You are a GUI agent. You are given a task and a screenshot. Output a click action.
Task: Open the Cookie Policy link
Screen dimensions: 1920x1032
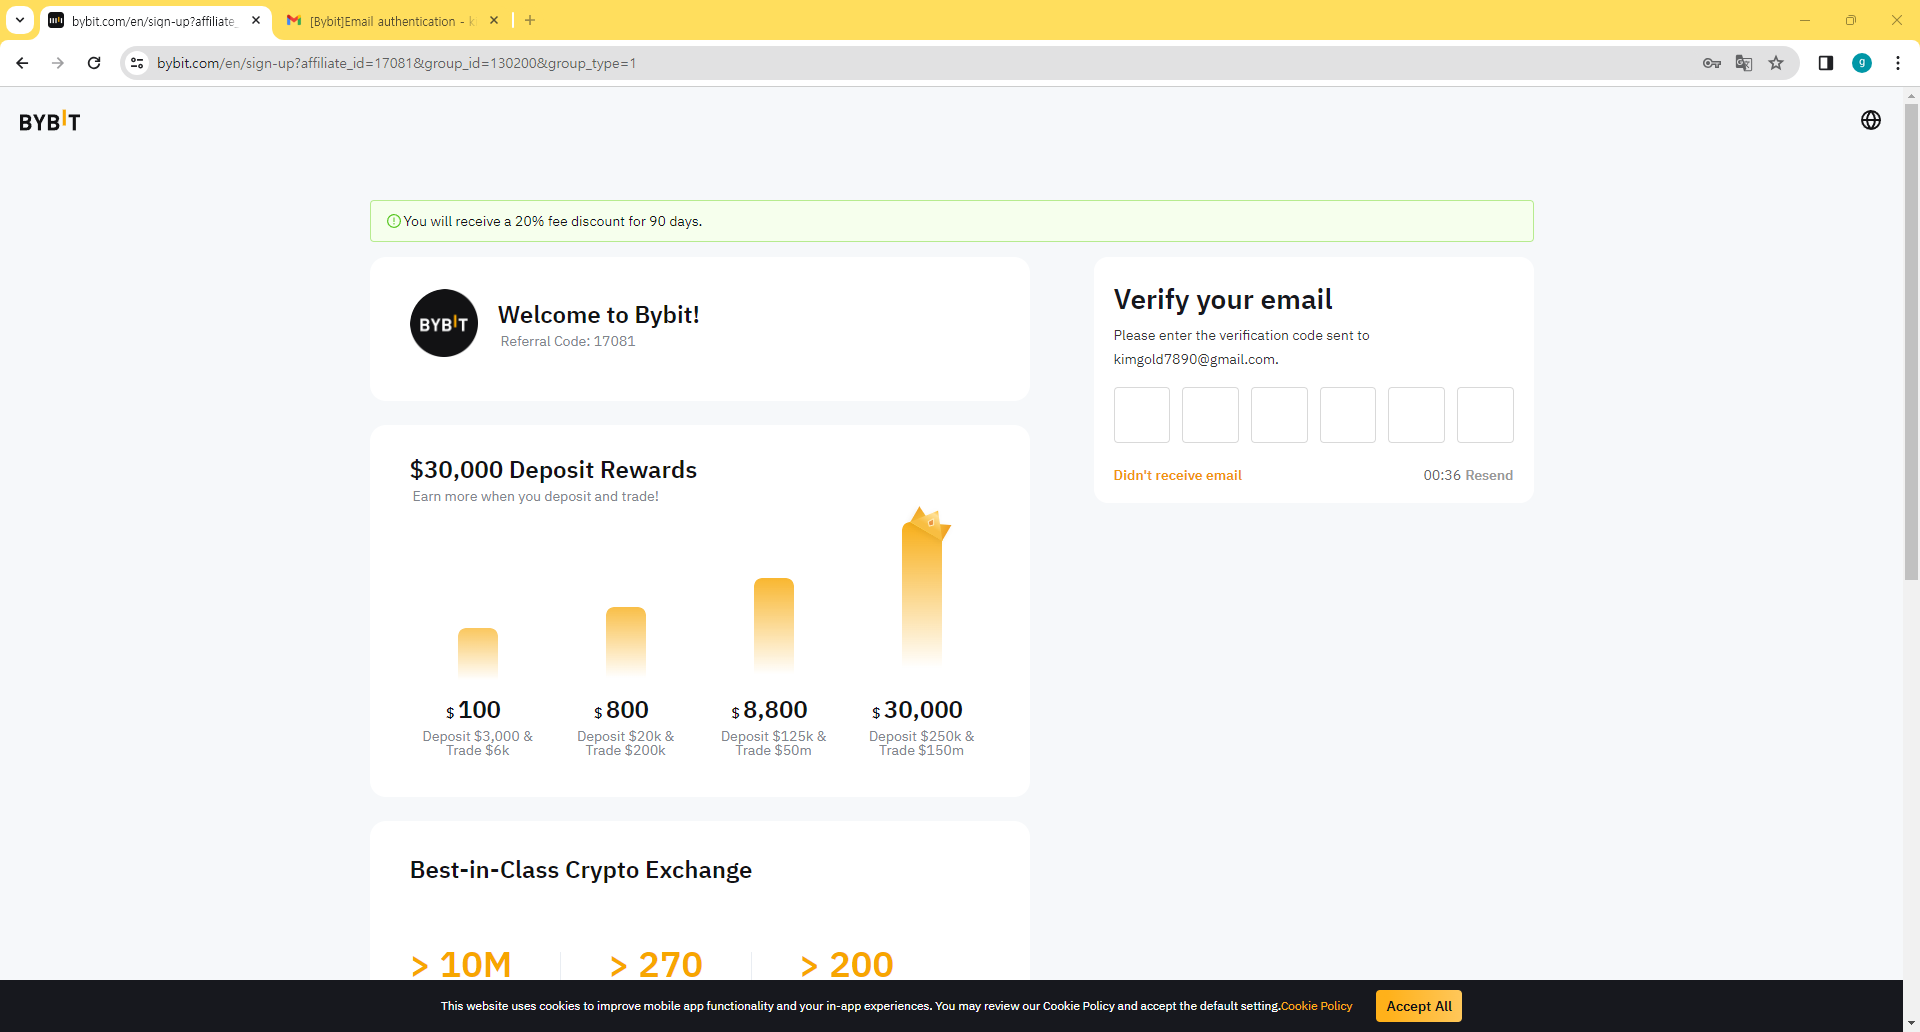coord(1316,1006)
